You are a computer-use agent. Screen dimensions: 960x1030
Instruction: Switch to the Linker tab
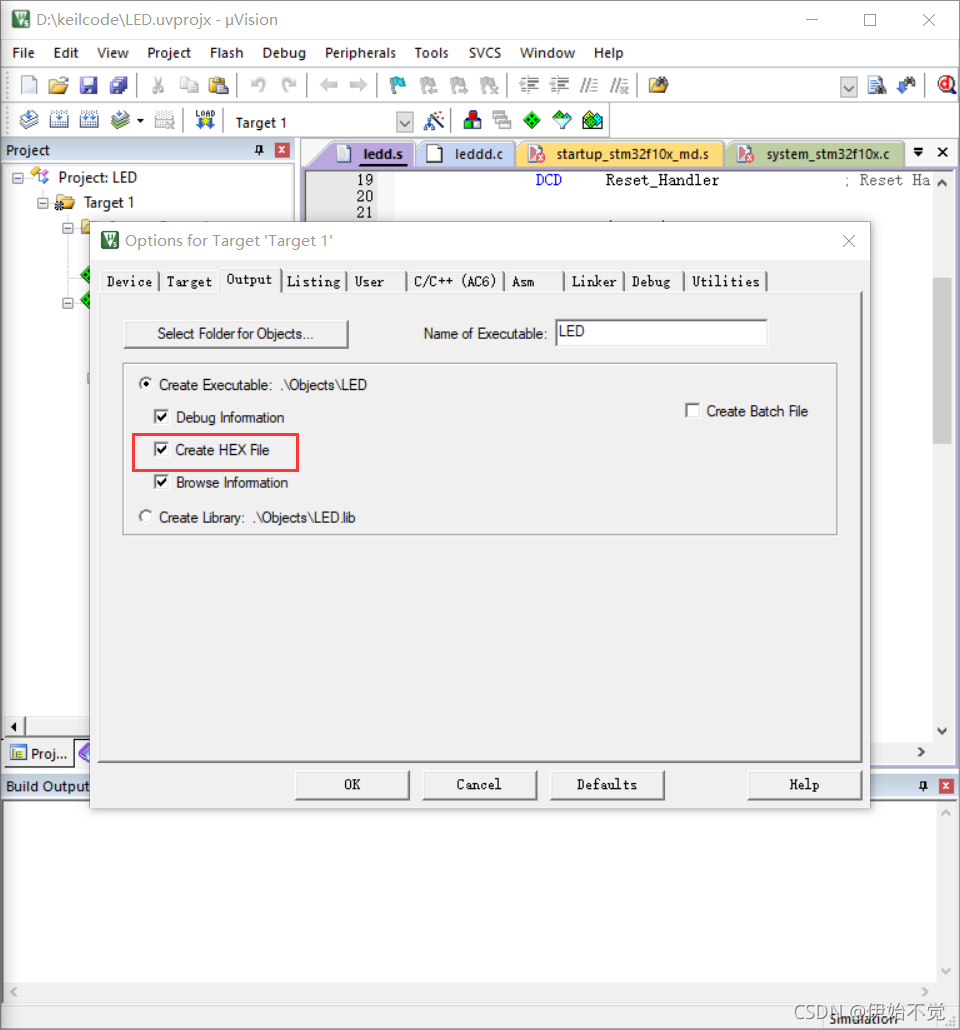coord(594,281)
